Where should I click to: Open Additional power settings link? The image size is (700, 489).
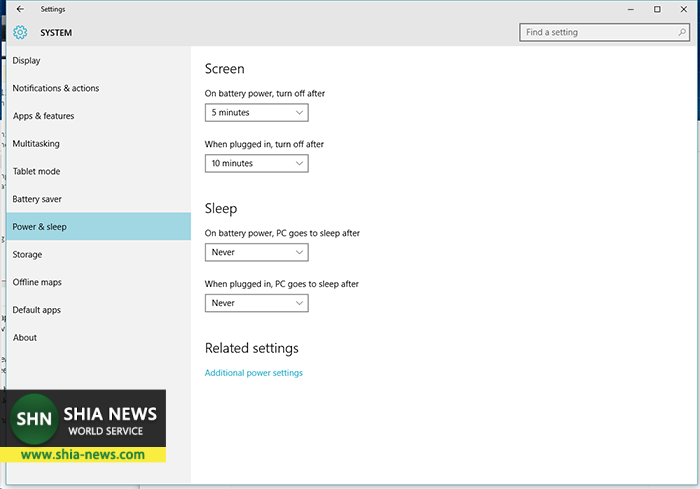point(253,373)
